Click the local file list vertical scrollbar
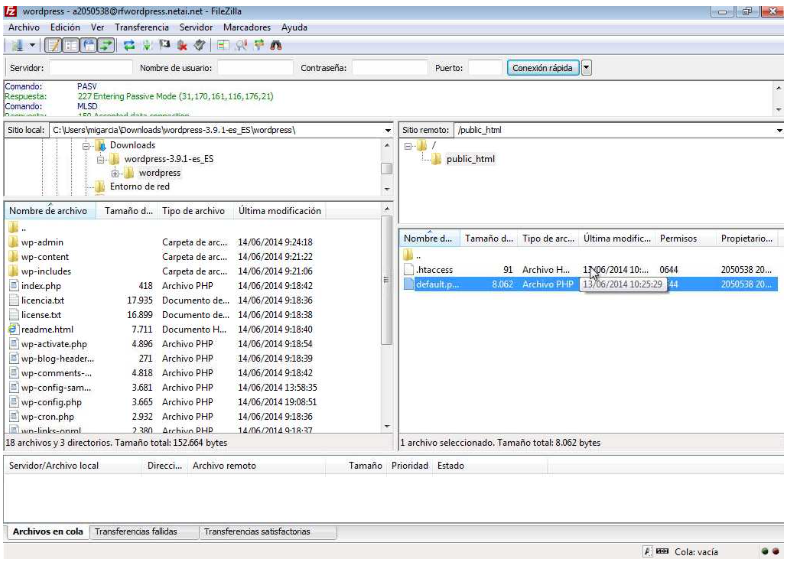792x569 pixels. coord(387,280)
